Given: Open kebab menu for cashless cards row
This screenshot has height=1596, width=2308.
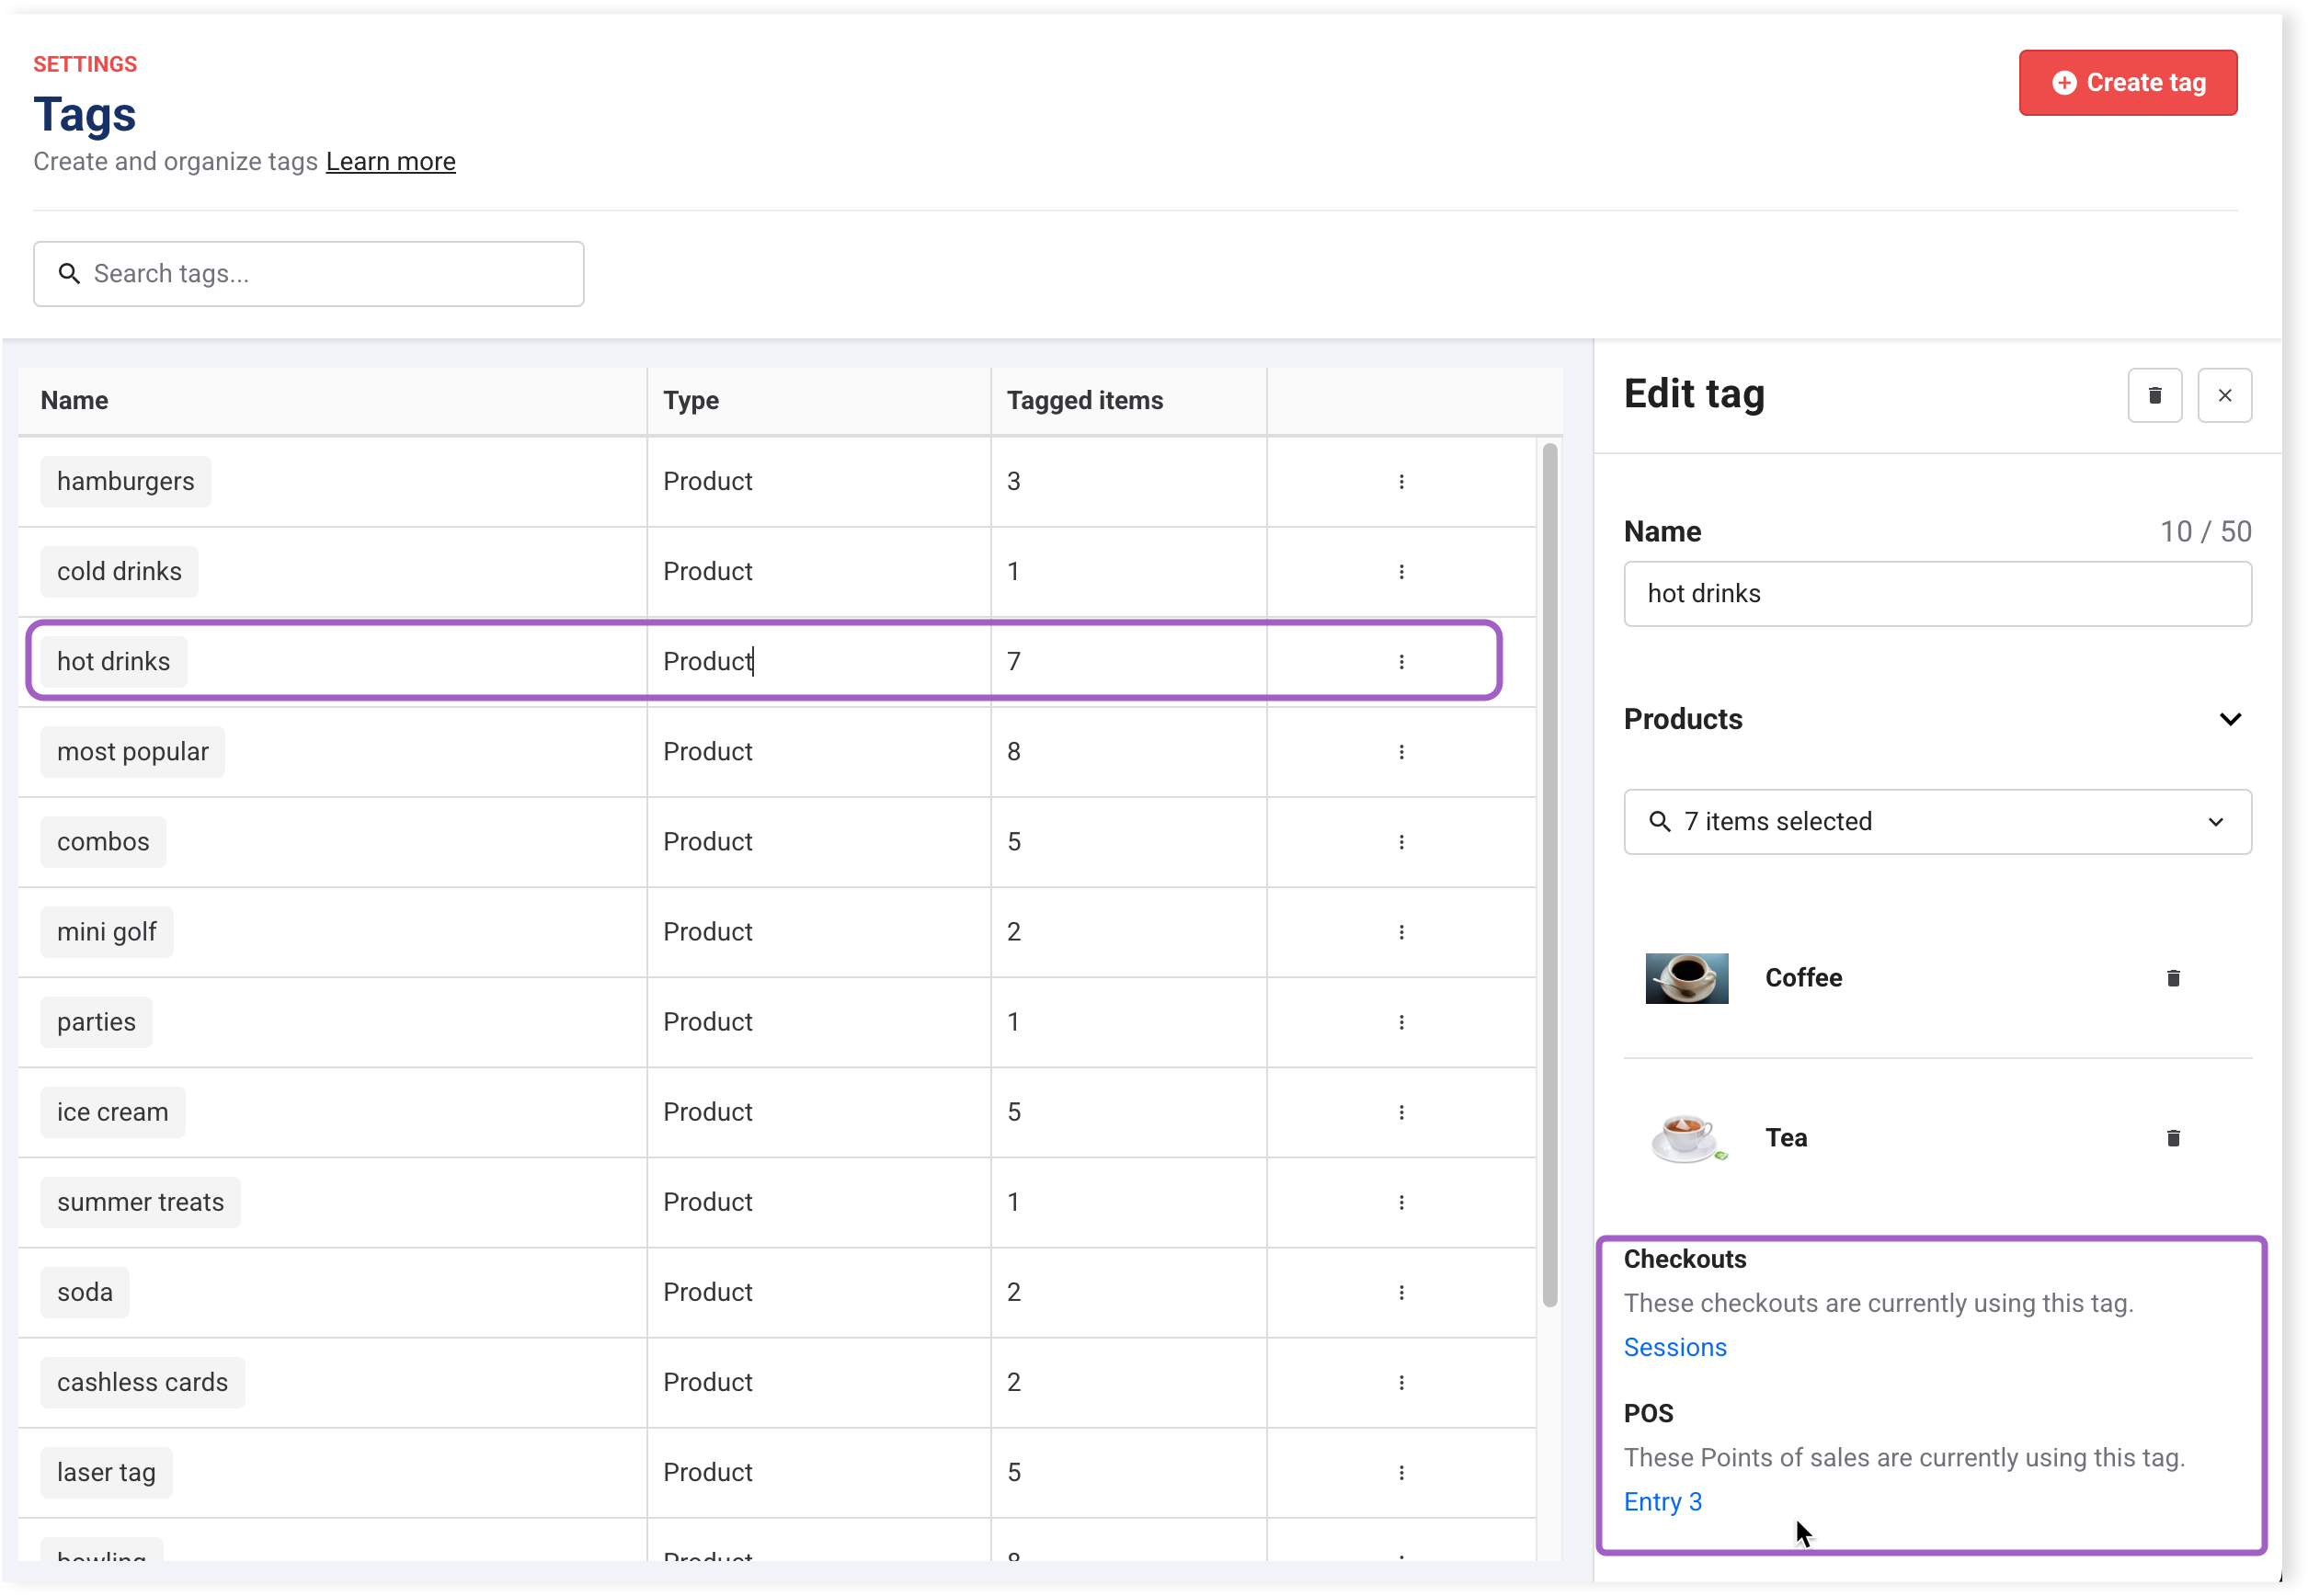Looking at the screenshot, I should 1401,1382.
